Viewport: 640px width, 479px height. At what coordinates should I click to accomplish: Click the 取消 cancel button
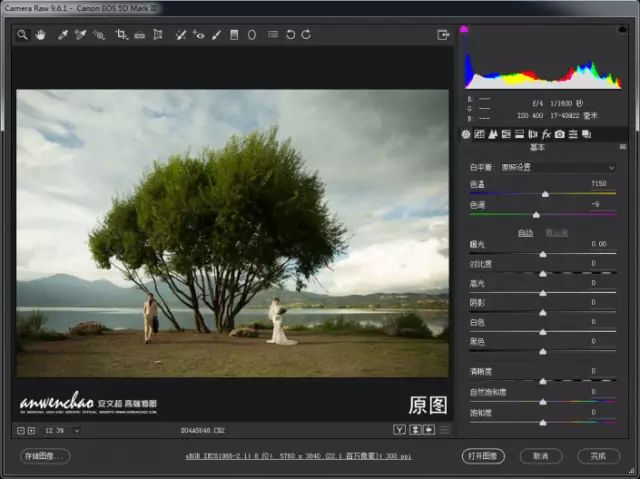(x=541, y=456)
